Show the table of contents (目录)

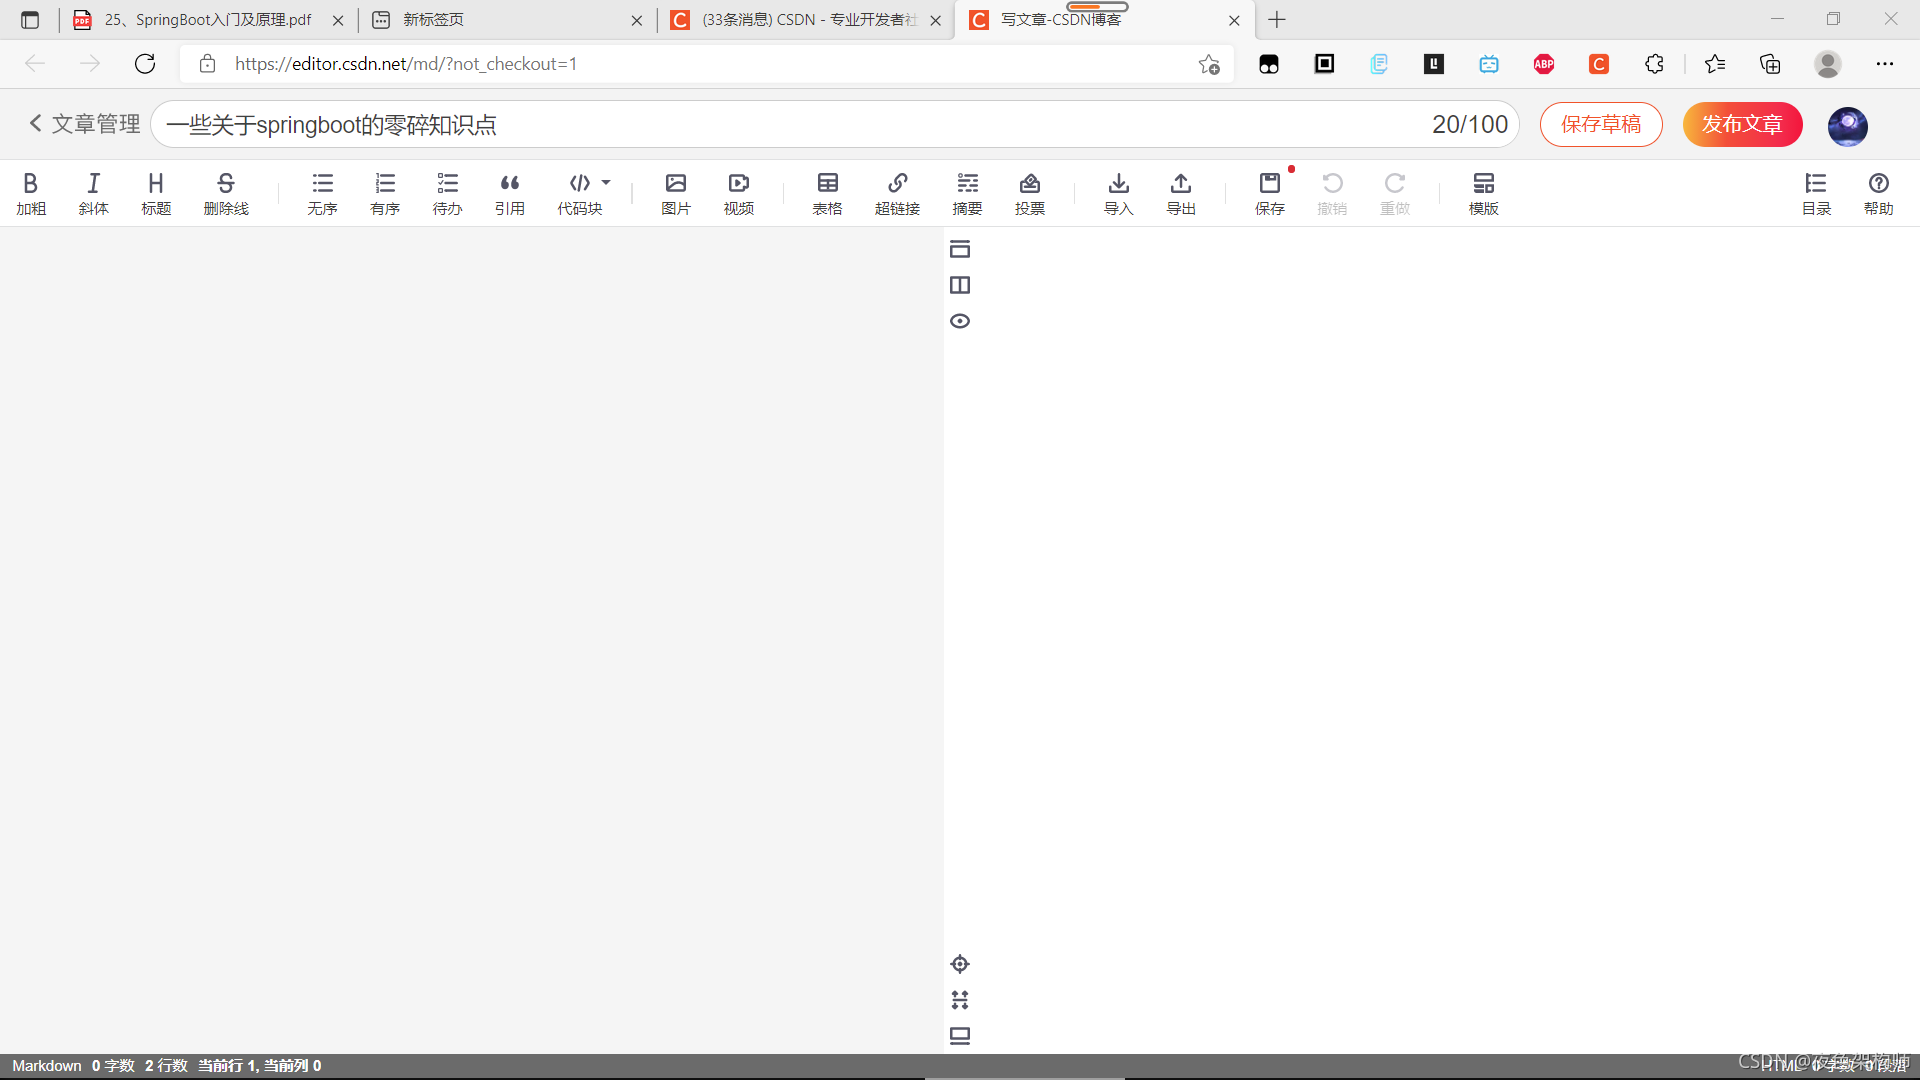pyautogui.click(x=1816, y=193)
